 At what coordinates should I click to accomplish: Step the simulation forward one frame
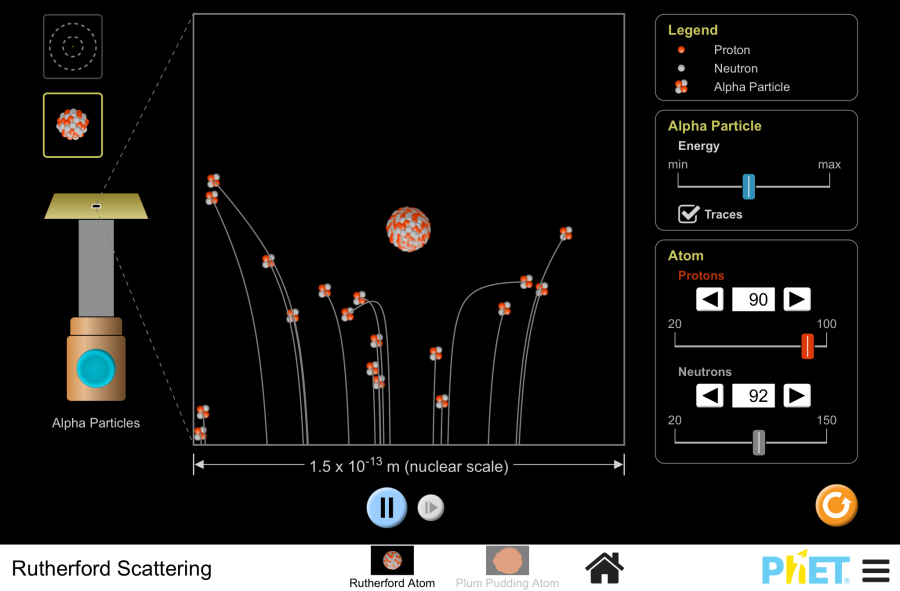click(430, 508)
